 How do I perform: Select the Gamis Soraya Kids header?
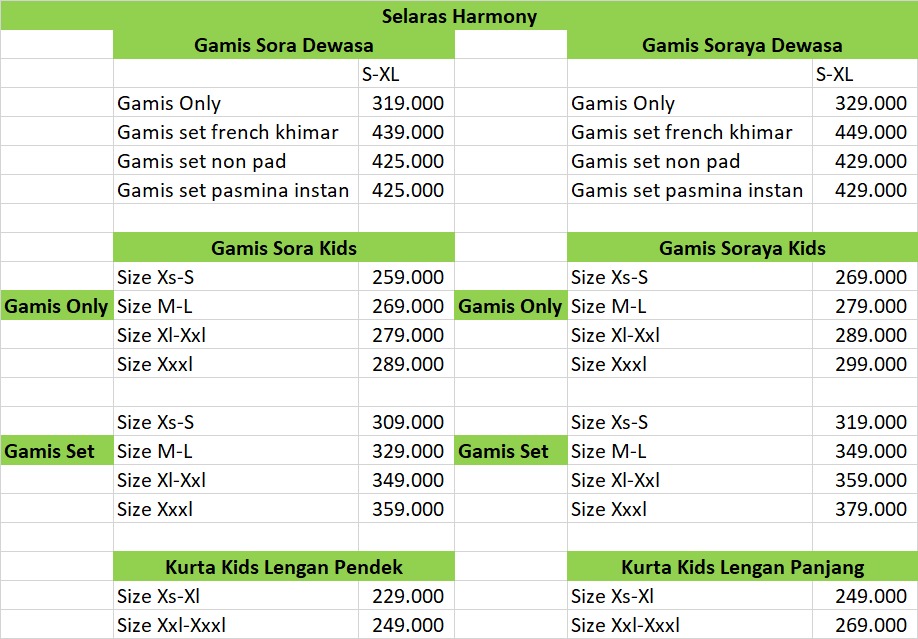[742, 248]
